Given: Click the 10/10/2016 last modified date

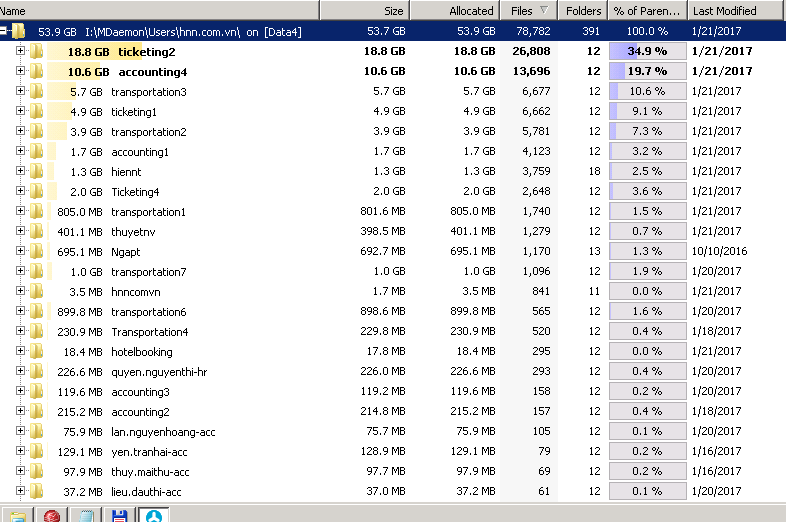Looking at the screenshot, I should coord(719,251).
